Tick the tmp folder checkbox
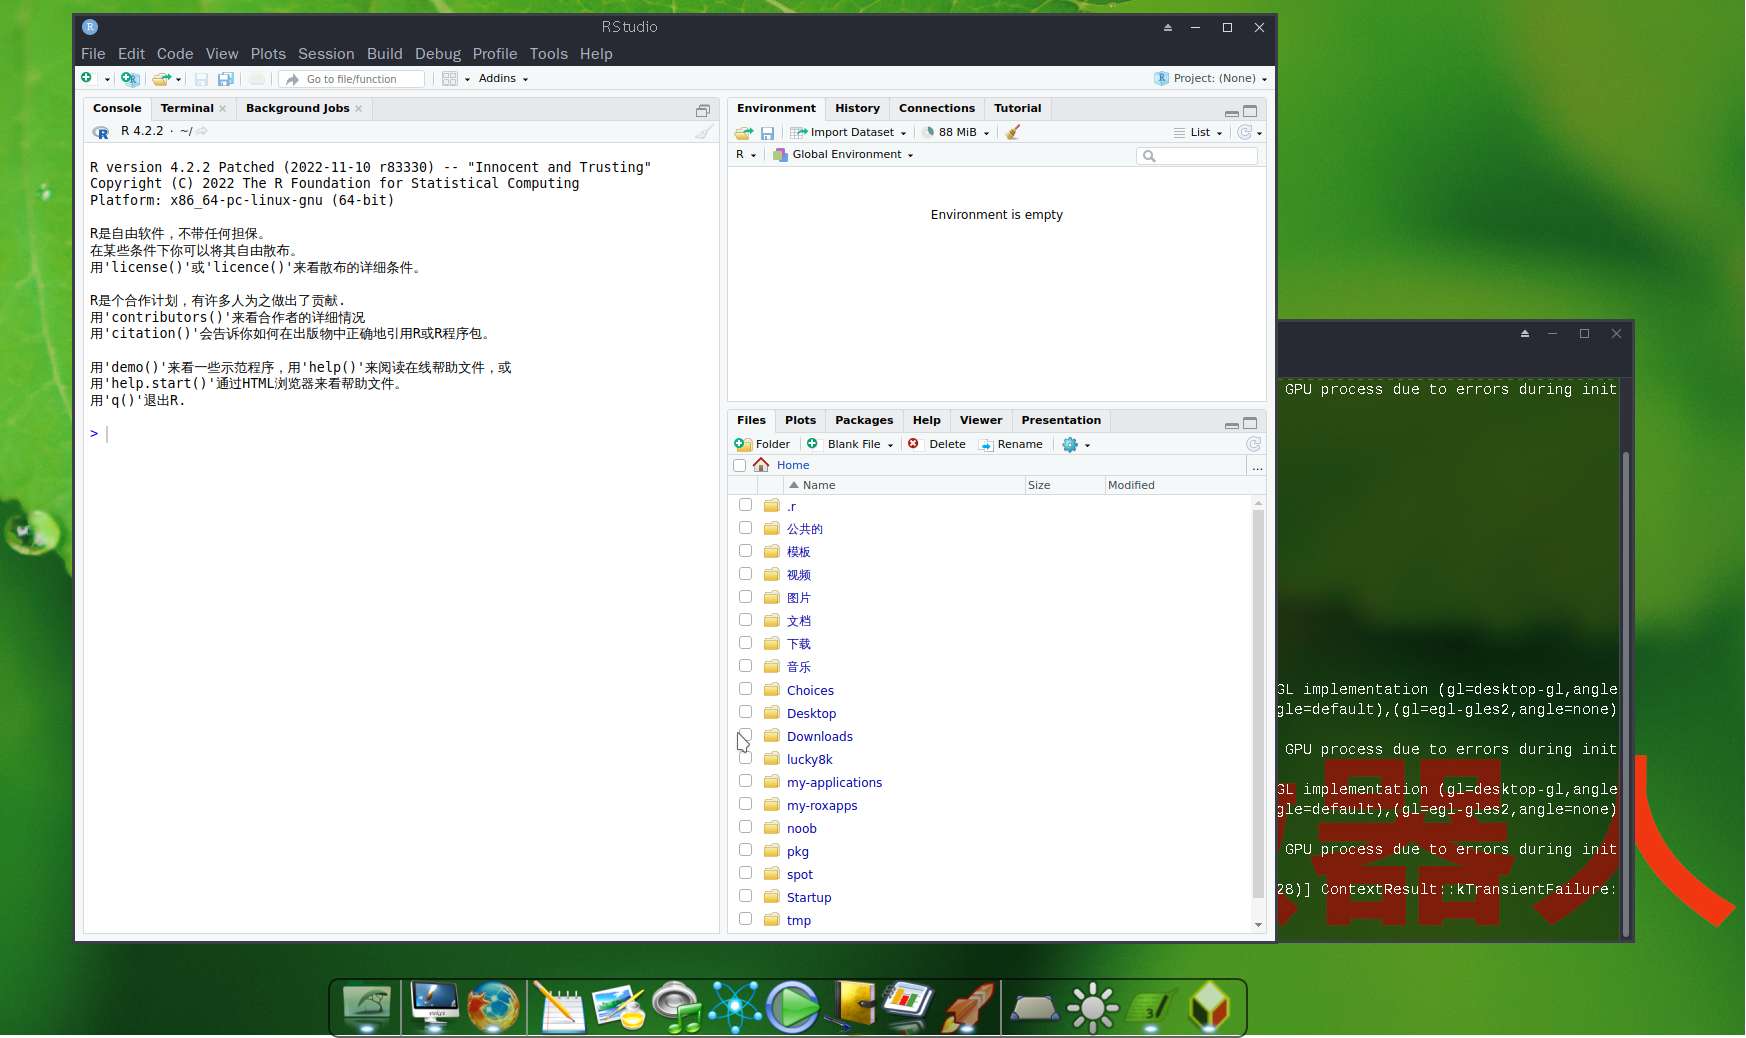1746x1038 pixels. 745,919
